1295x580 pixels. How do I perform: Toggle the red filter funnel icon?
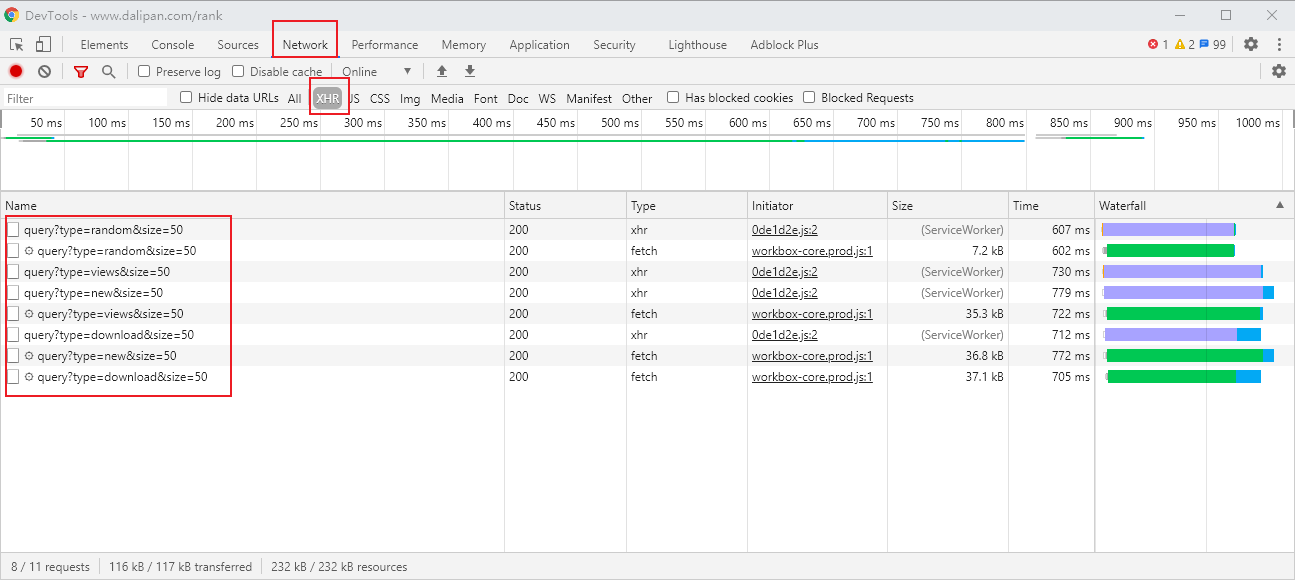coord(81,72)
